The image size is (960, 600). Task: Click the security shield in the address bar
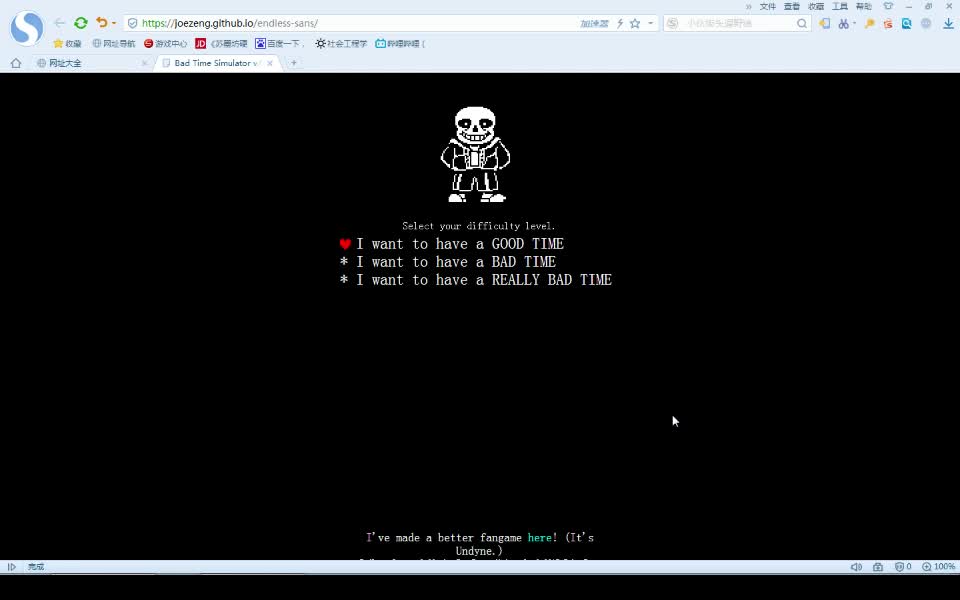132,23
